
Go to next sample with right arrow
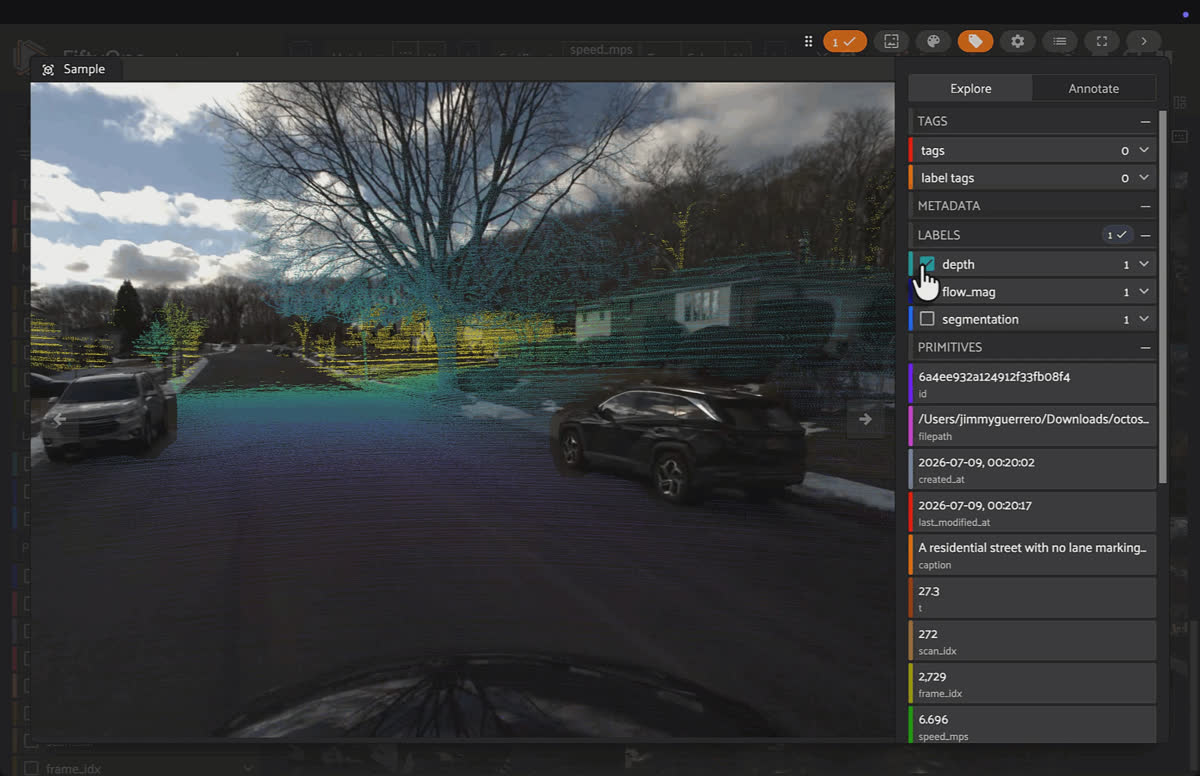[865, 420]
